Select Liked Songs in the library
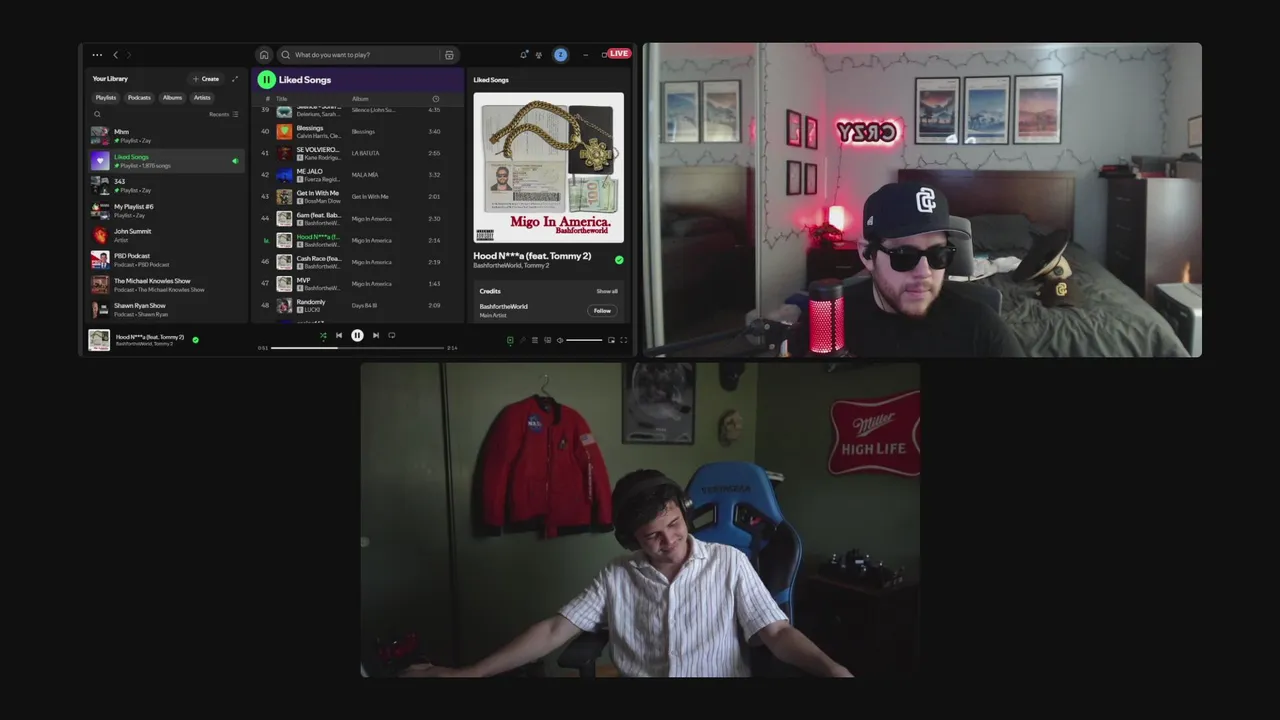The height and width of the screenshot is (720, 1280). pos(165,161)
